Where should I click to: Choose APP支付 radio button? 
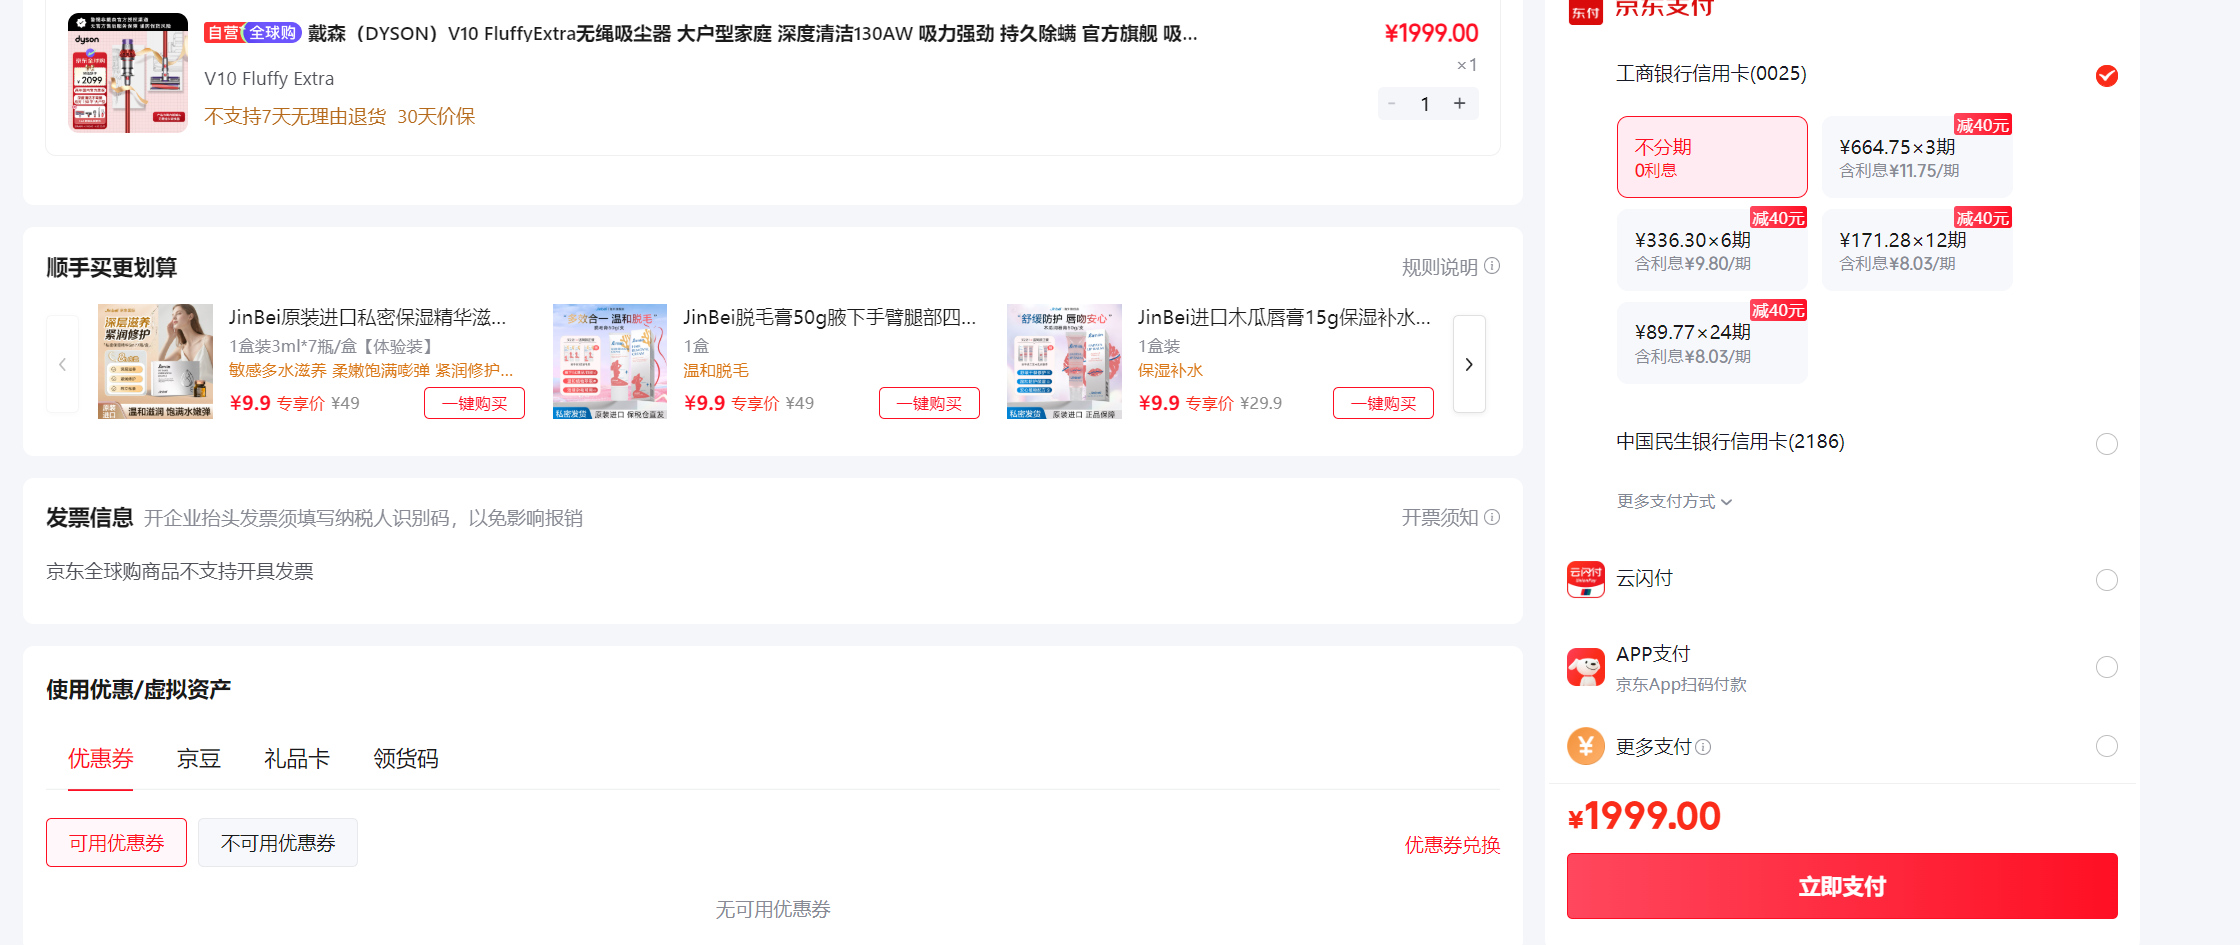pyautogui.click(x=2107, y=667)
